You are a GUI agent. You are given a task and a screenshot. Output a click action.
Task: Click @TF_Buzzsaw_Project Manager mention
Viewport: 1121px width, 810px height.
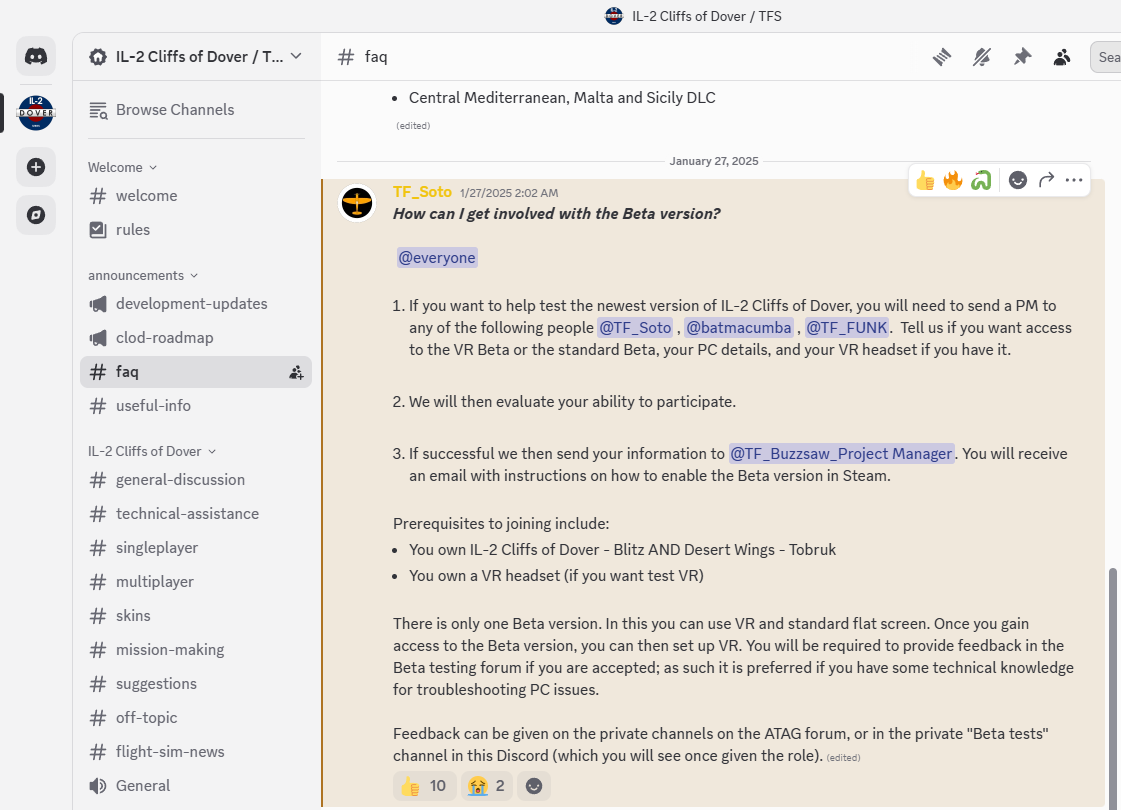tap(841, 453)
